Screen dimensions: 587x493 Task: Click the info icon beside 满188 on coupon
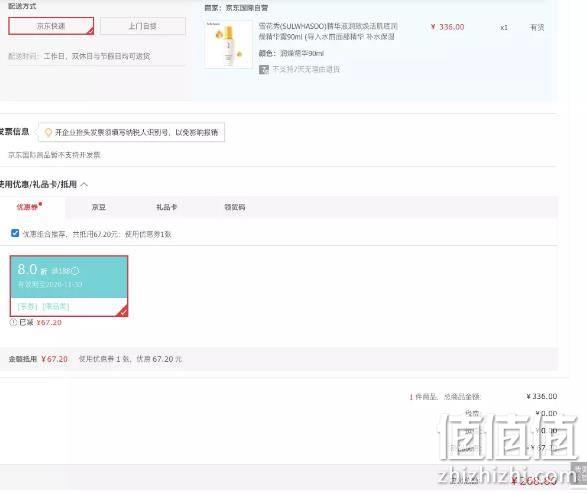tap(76, 270)
